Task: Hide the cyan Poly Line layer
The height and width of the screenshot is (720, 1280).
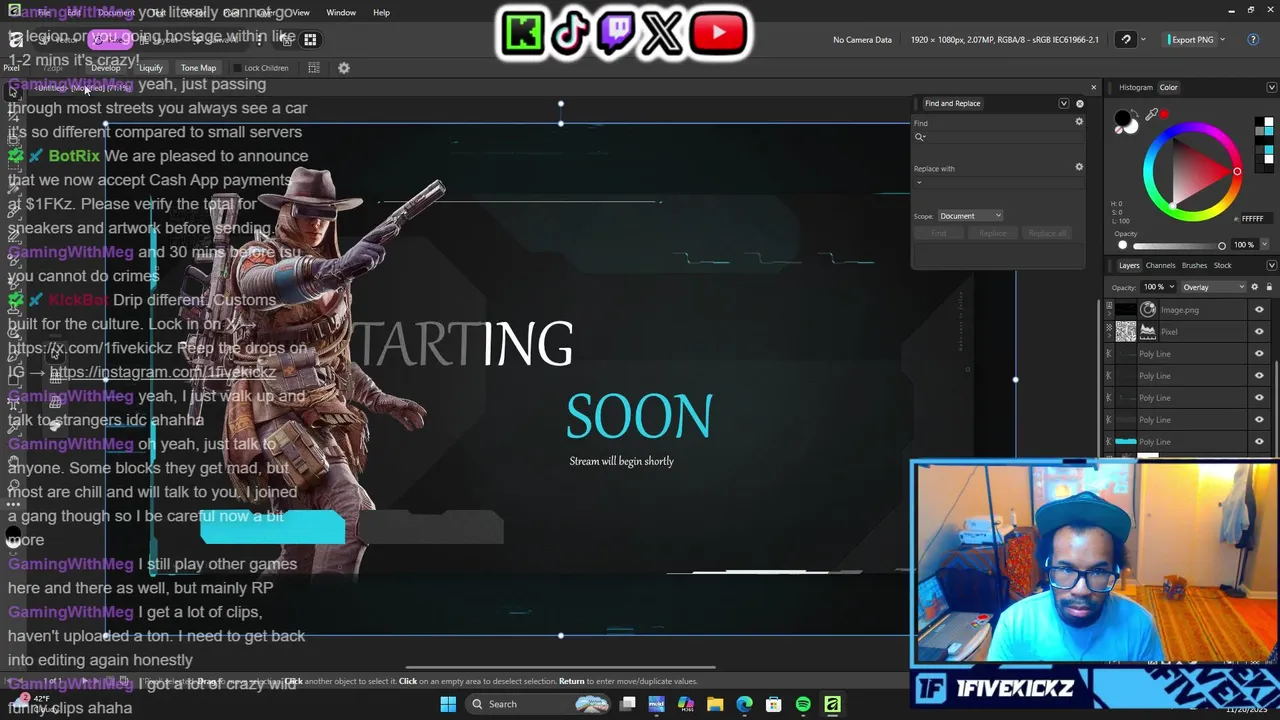Action: (x=1259, y=442)
